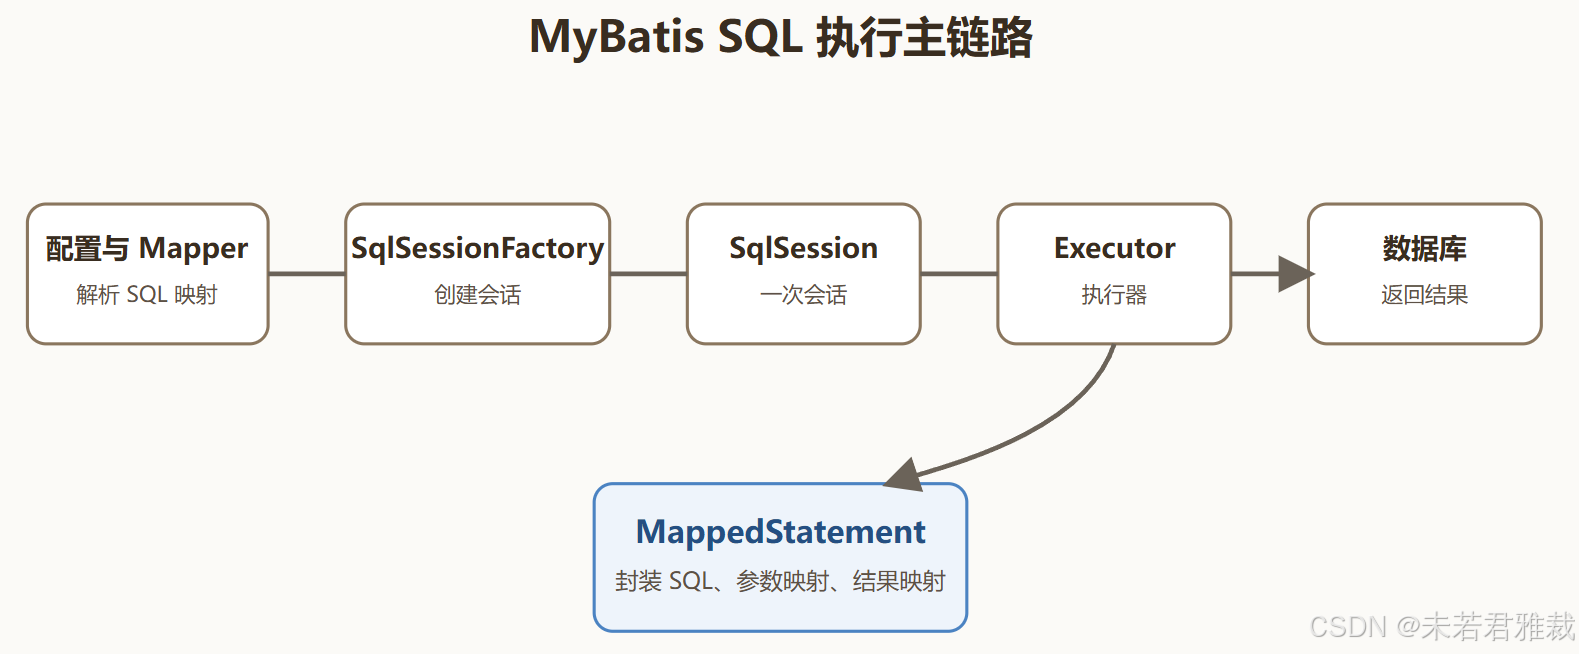Click the '一次会话' subtitle text
Viewport: 1579px width, 654px height.
[x=804, y=295]
